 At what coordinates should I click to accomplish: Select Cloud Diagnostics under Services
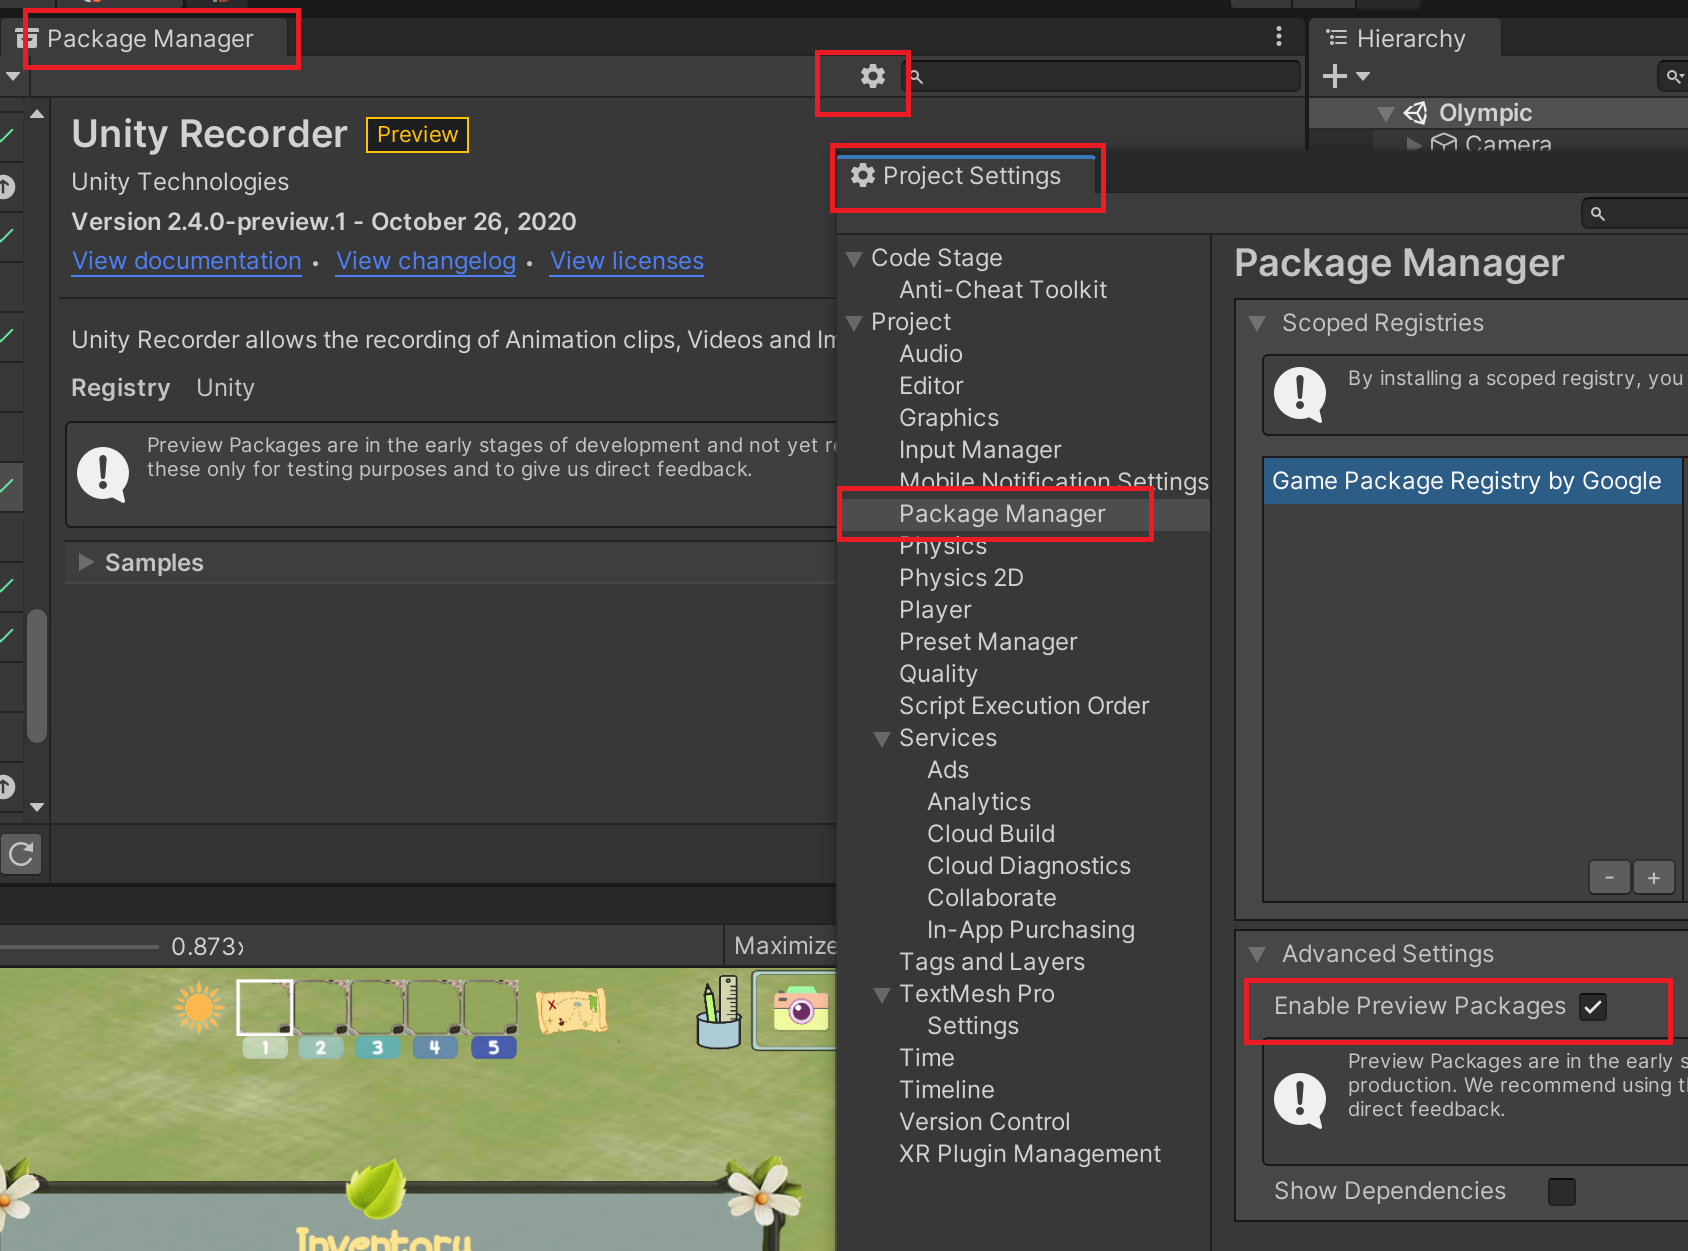1029,866
